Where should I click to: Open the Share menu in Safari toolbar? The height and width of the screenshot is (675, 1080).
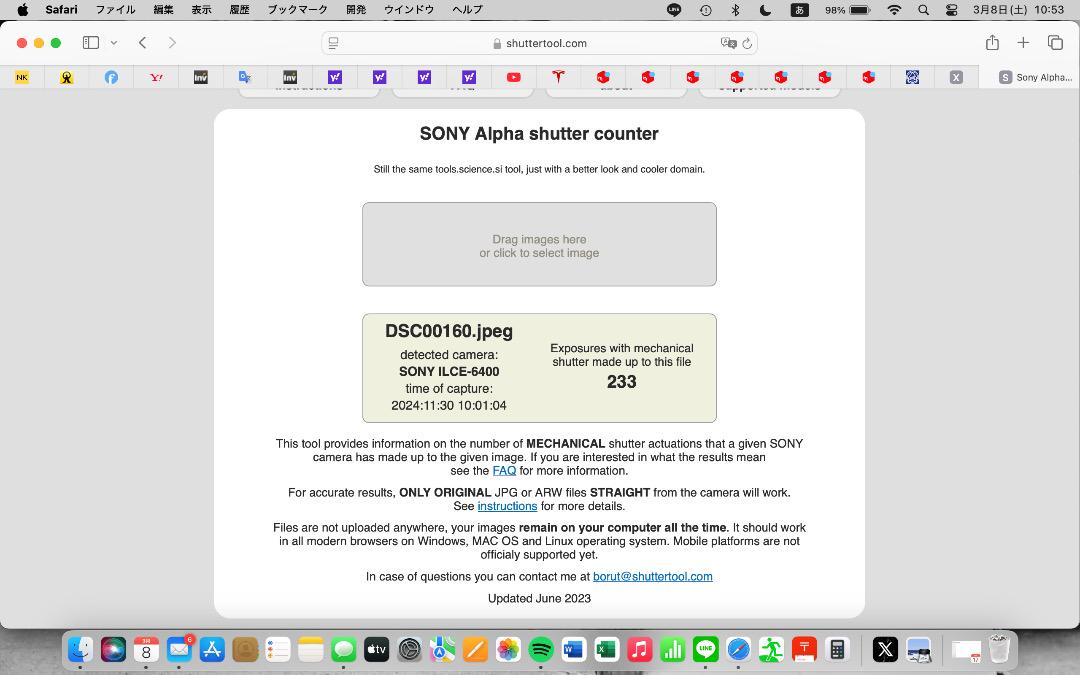tap(992, 43)
